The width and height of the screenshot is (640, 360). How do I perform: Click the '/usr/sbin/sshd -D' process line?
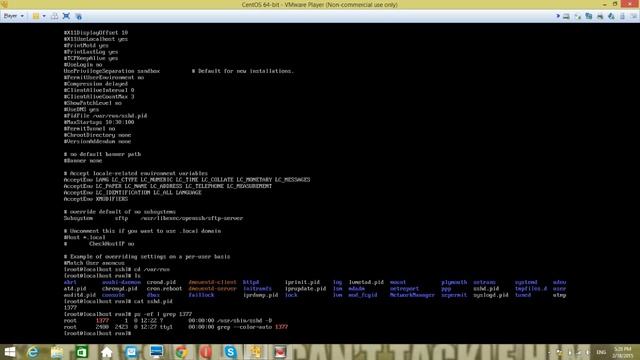(x=168, y=321)
